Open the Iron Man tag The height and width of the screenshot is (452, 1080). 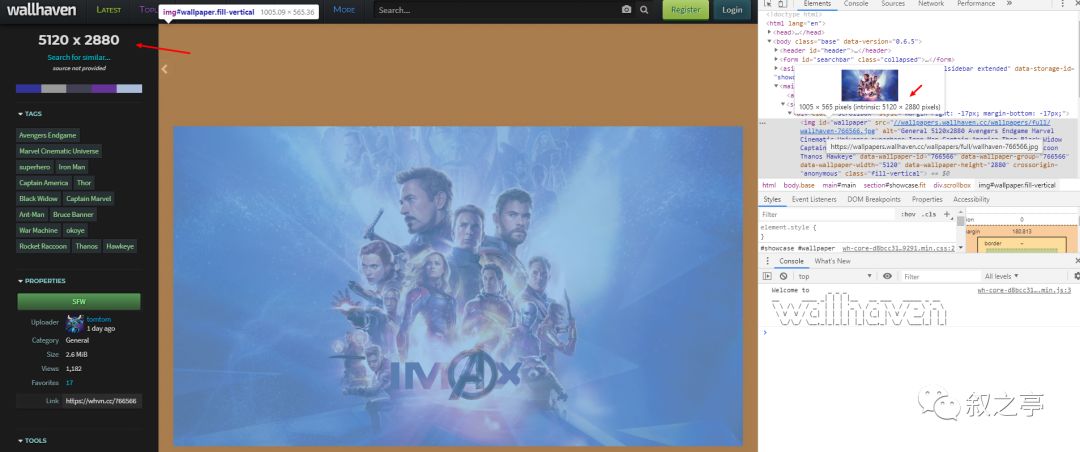[x=72, y=167]
